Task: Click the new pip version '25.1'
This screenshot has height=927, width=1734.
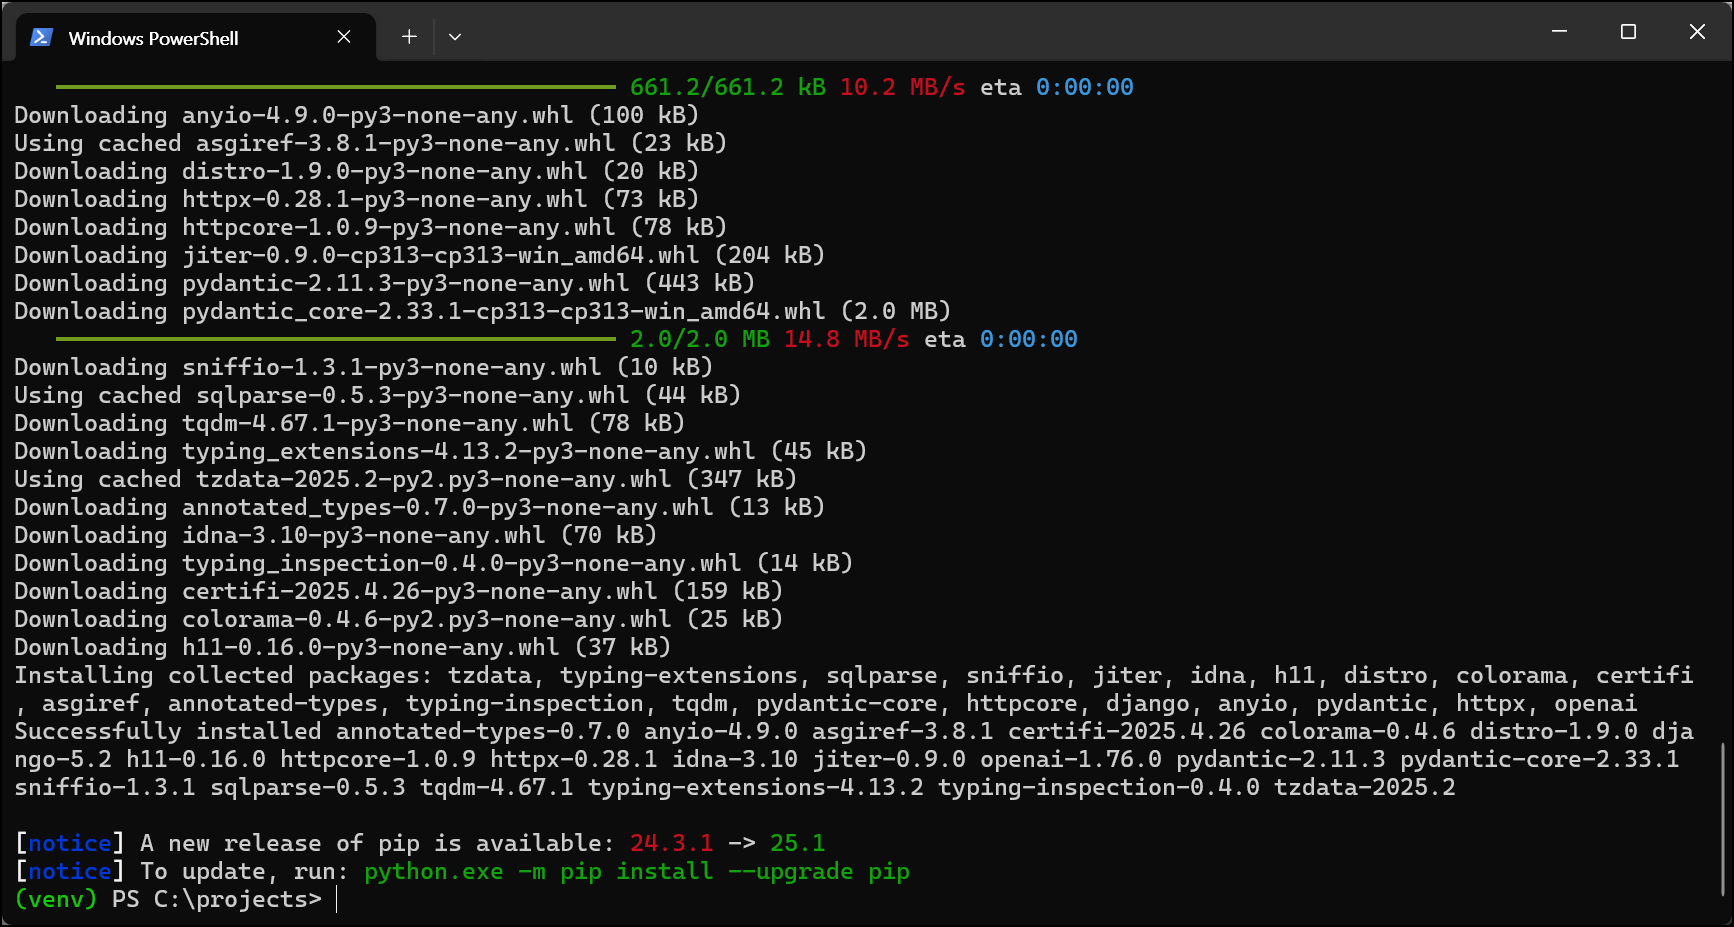Action: pyautogui.click(x=797, y=843)
